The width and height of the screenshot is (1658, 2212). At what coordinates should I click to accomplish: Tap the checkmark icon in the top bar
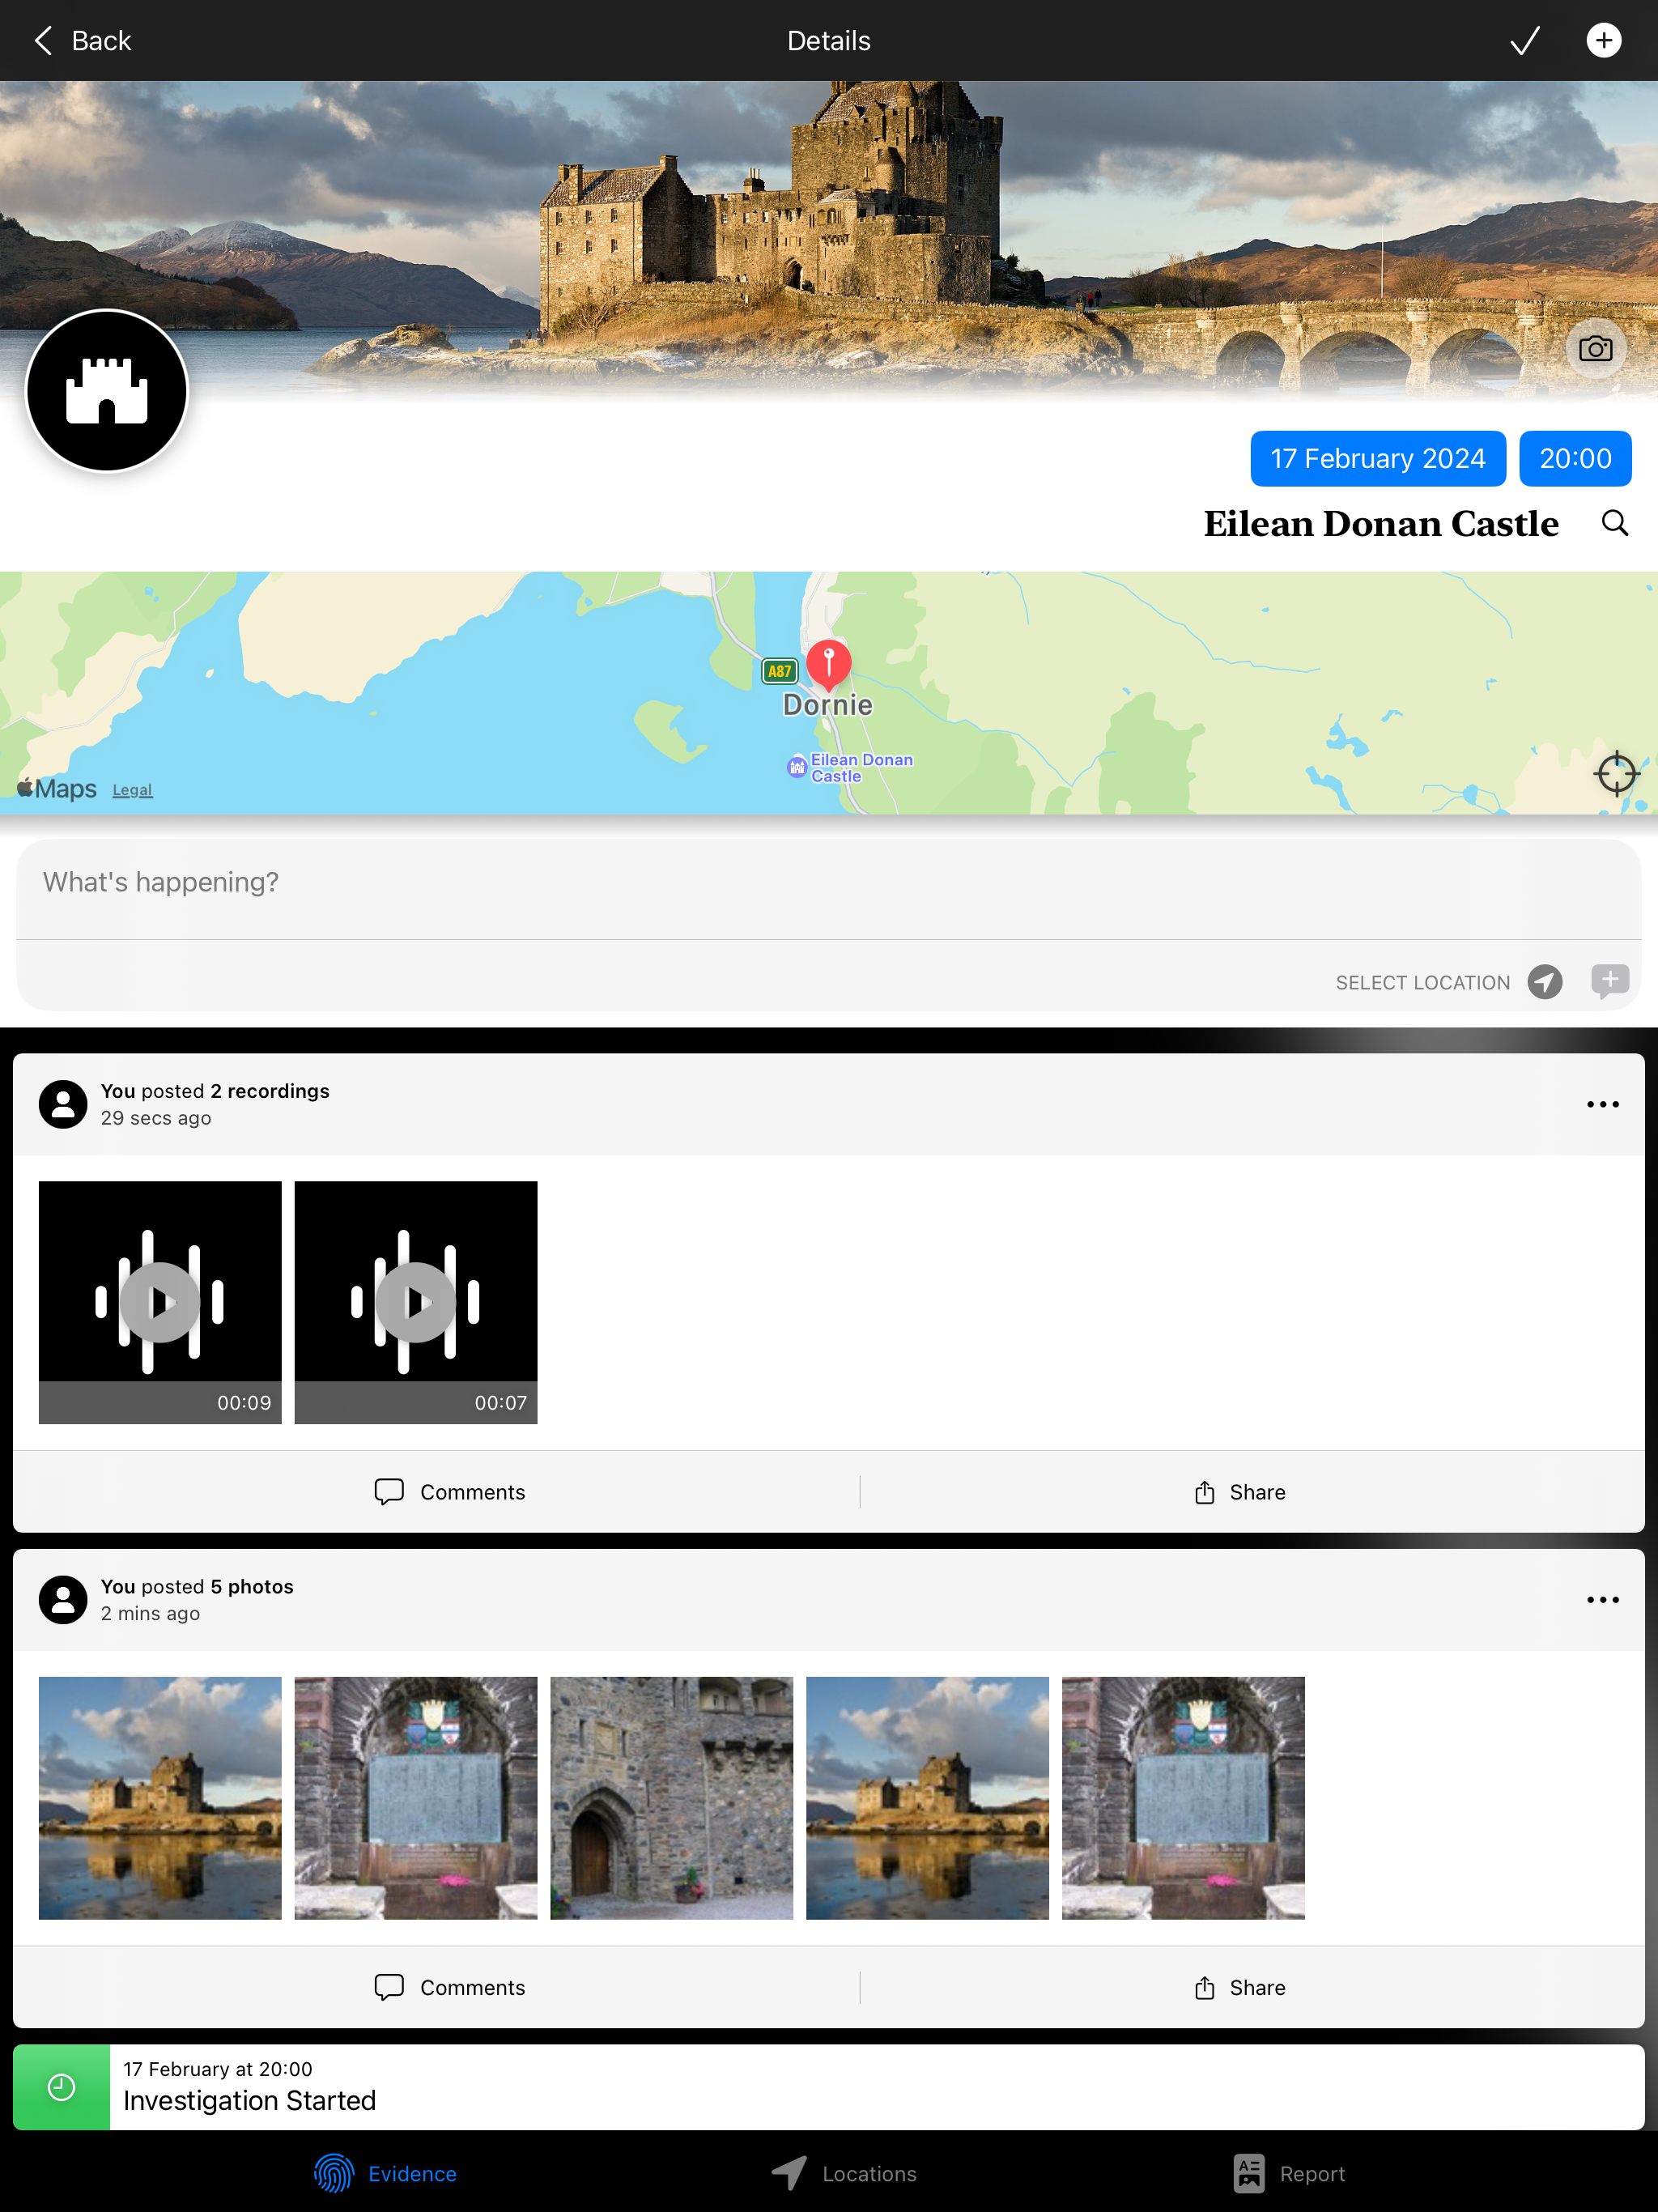pos(1524,41)
